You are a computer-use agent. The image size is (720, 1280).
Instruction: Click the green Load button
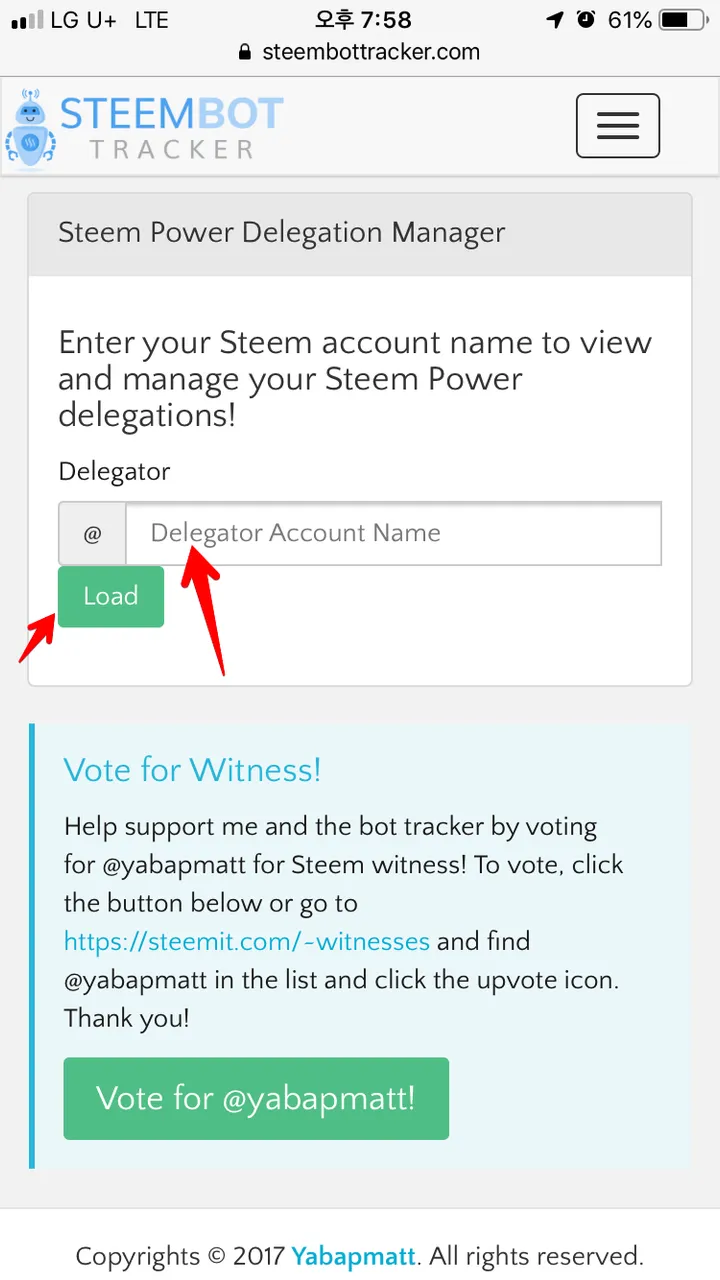(111, 597)
